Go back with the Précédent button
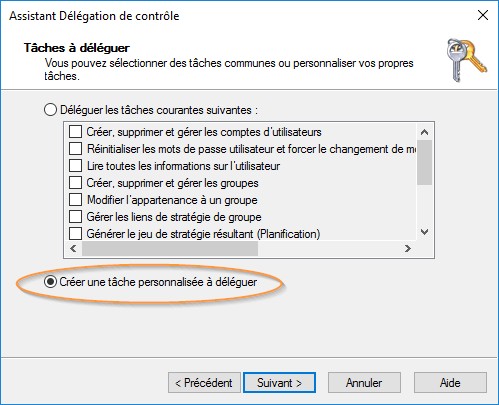The image size is (499, 405). tap(204, 383)
